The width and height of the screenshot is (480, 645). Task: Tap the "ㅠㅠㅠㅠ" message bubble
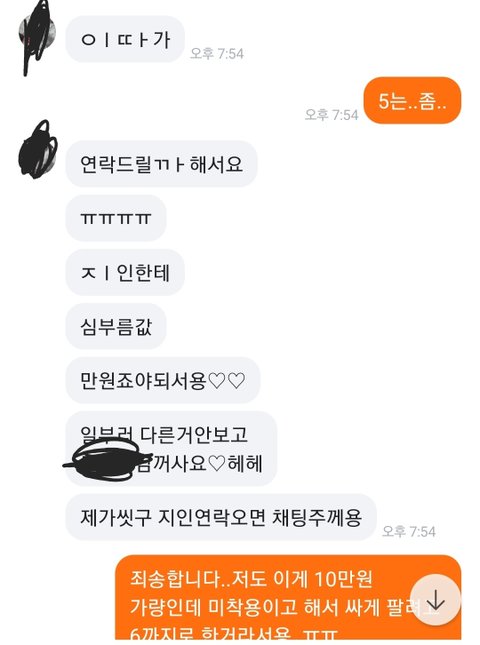pos(116,218)
